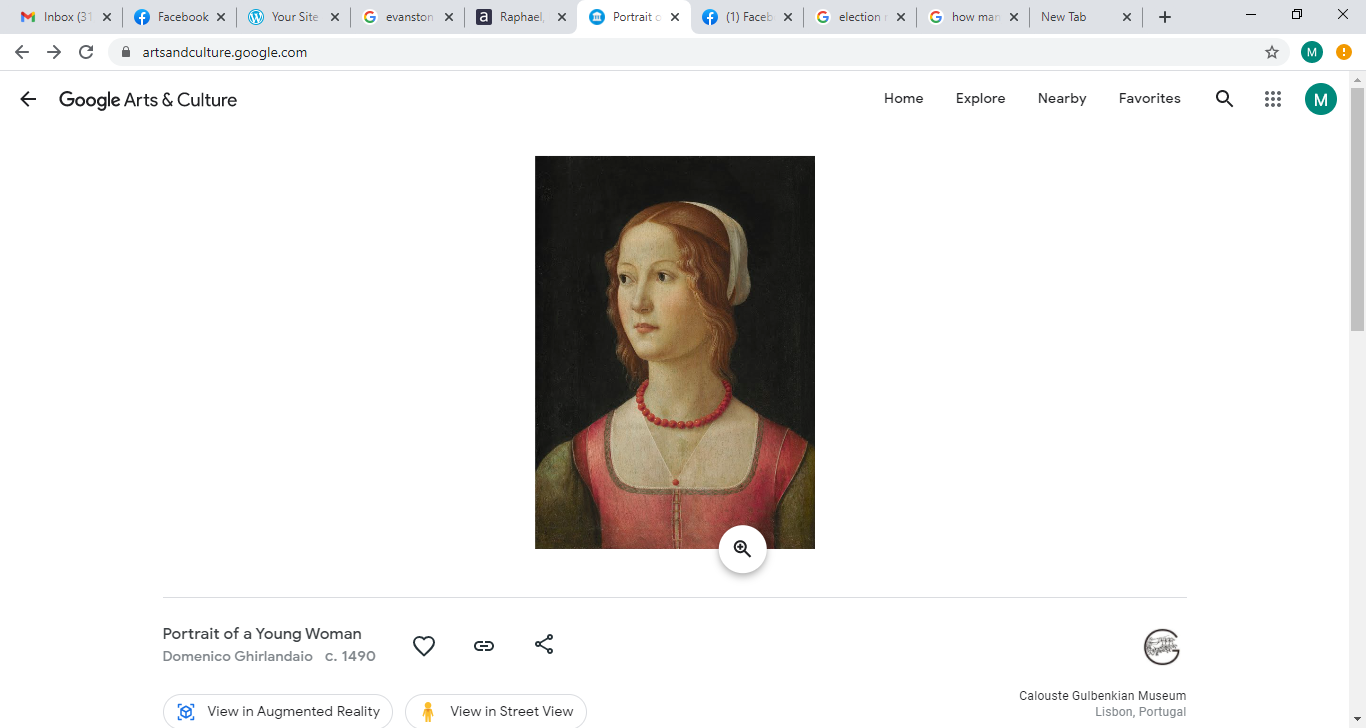Click View in Street View button
Screen dimensions: 1366x728
(x=496, y=712)
